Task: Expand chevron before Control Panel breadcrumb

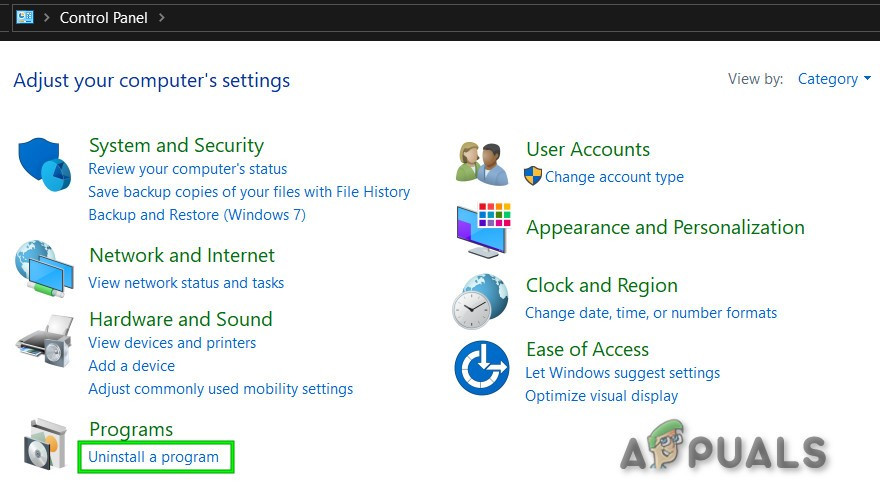Action: [47, 18]
